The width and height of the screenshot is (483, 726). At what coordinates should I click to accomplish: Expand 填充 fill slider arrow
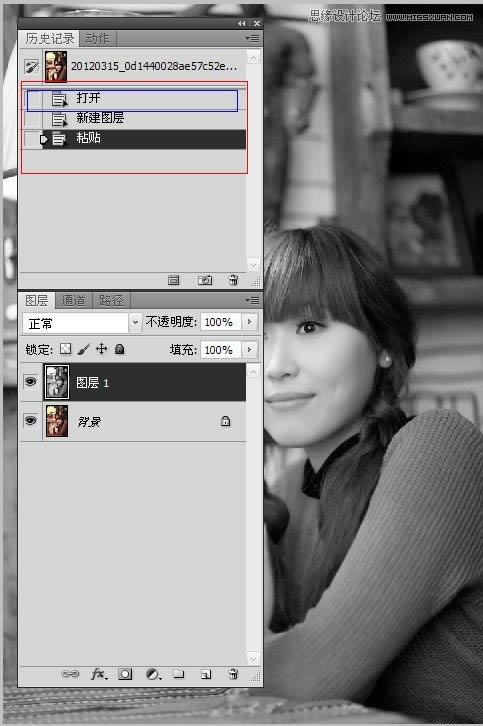[249, 349]
